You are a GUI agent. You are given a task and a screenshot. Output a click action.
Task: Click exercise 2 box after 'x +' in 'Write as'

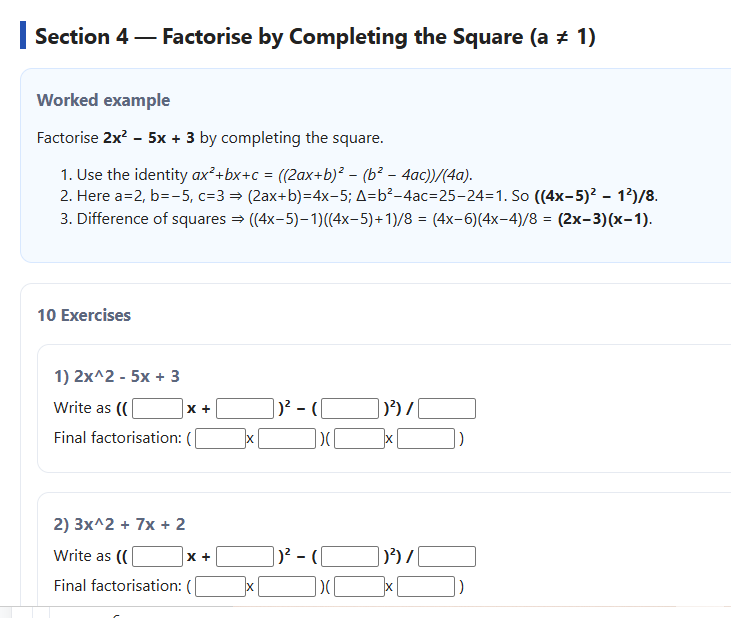[244, 556]
